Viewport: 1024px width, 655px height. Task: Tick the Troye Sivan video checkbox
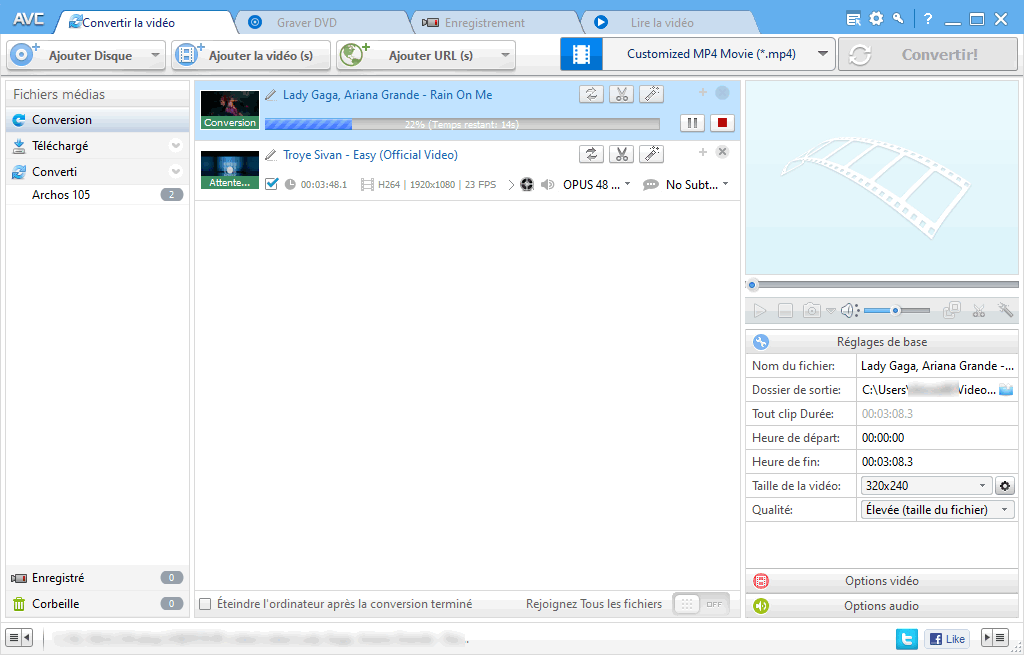click(272, 184)
